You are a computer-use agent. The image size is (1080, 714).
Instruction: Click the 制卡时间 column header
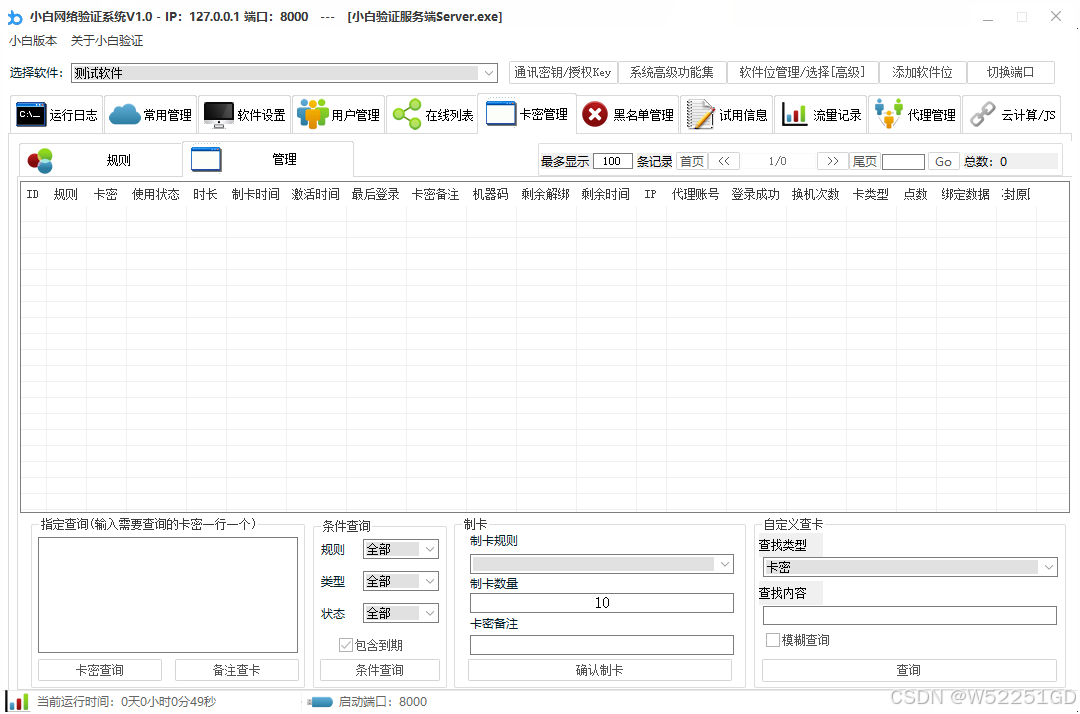[x=256, y=194]
